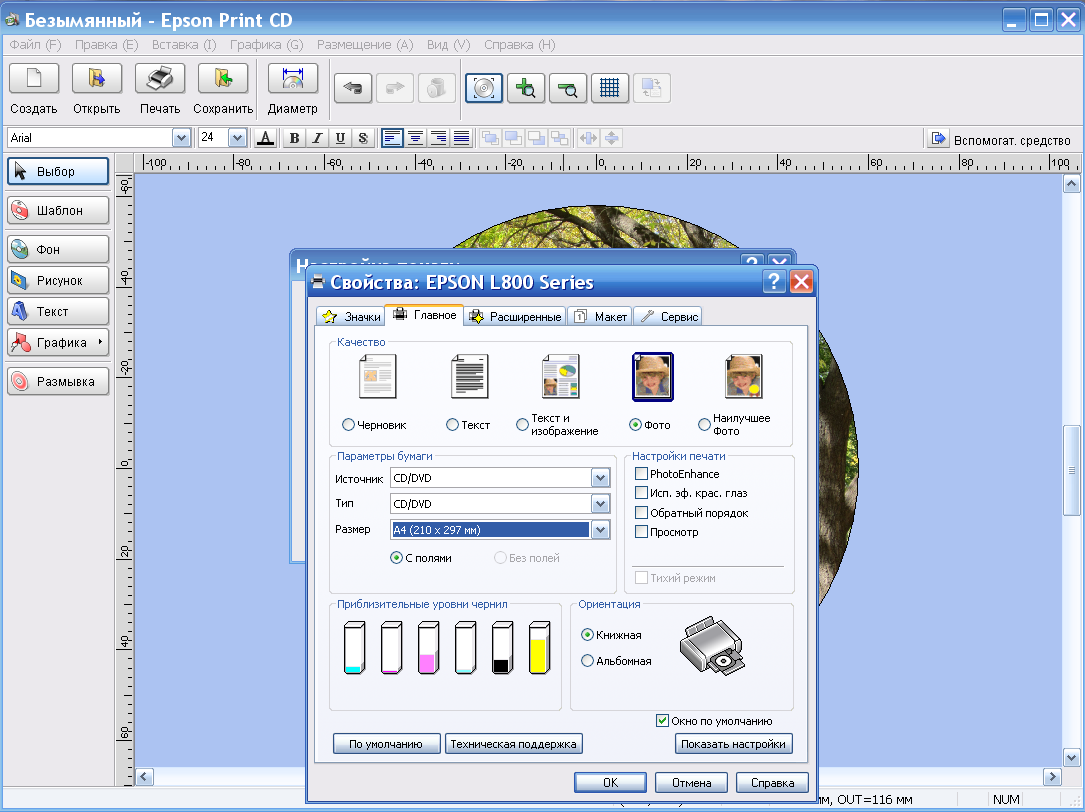
Task: Click the zoom out magnifier icon
Action: pos(568,89)
